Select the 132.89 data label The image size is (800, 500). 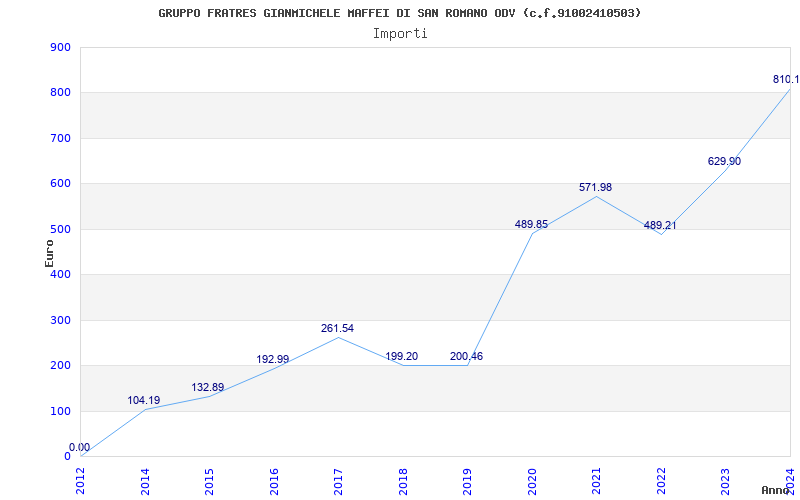(x=208, y=387)
